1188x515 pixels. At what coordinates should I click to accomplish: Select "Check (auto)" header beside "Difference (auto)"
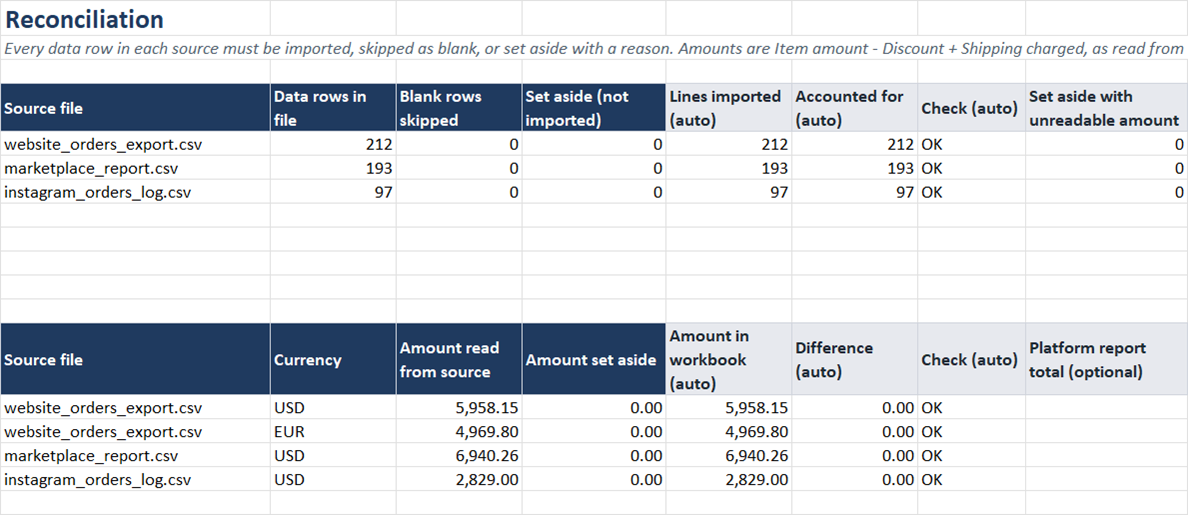971,360
